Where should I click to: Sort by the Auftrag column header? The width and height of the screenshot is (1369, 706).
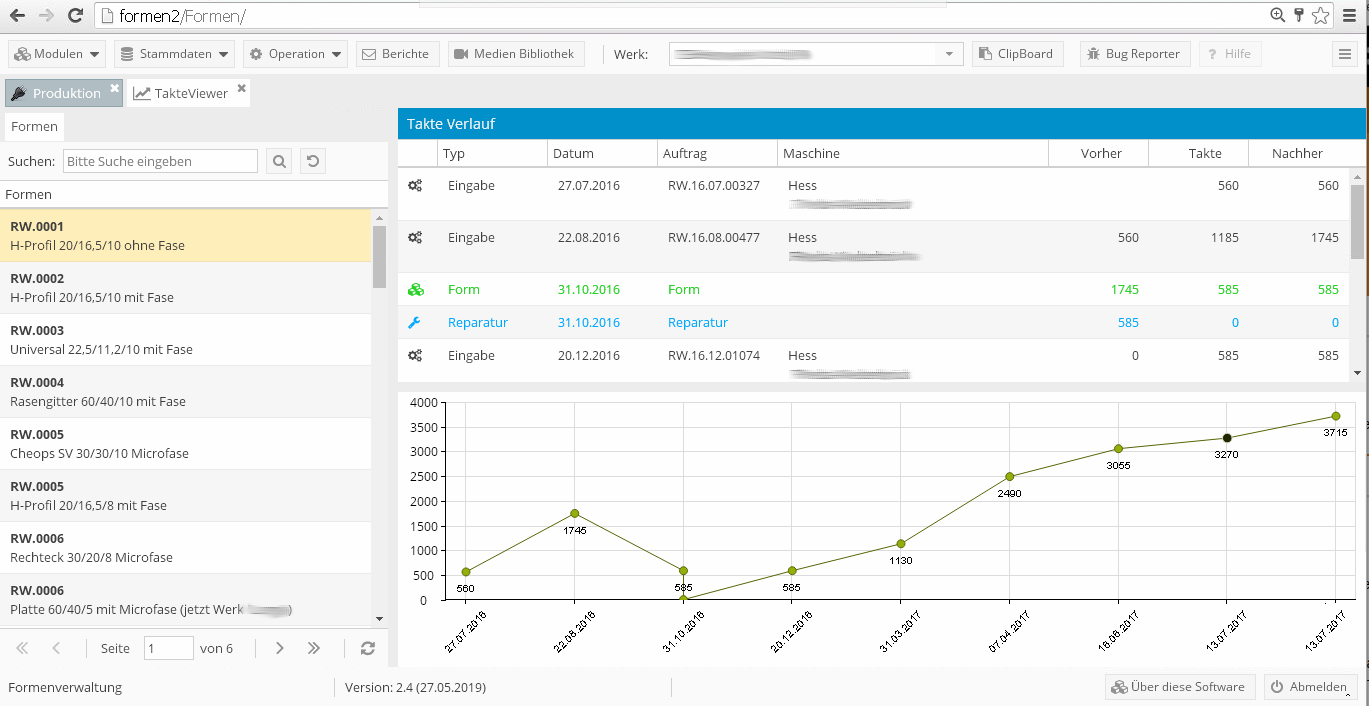tap(718, 153)
